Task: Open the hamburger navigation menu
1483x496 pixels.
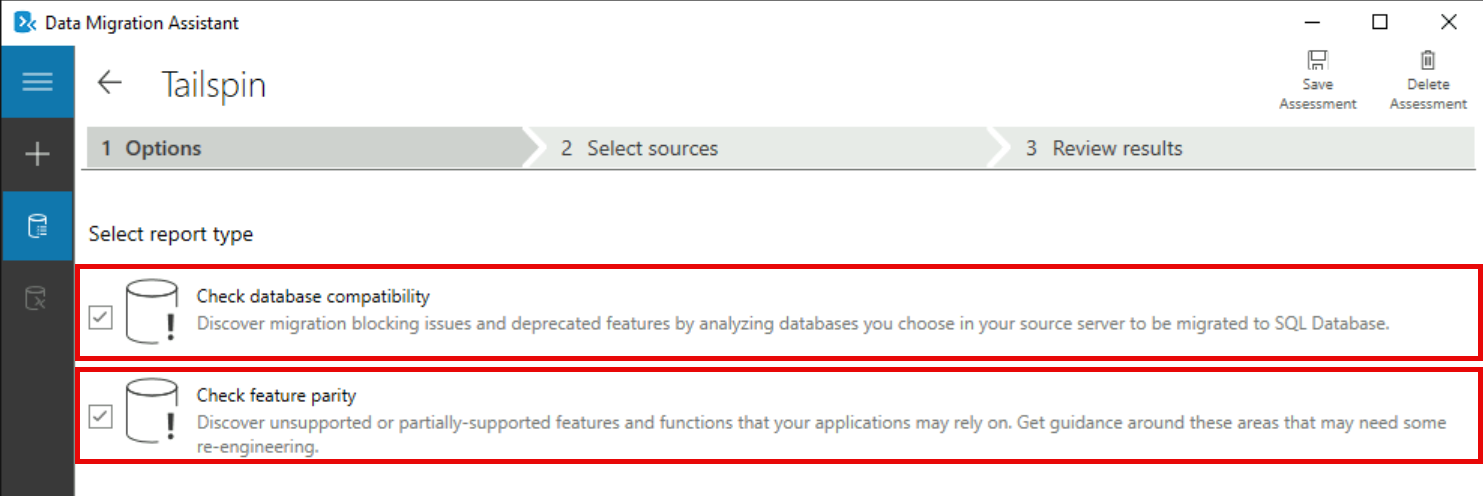Action: tap(37, 81)
